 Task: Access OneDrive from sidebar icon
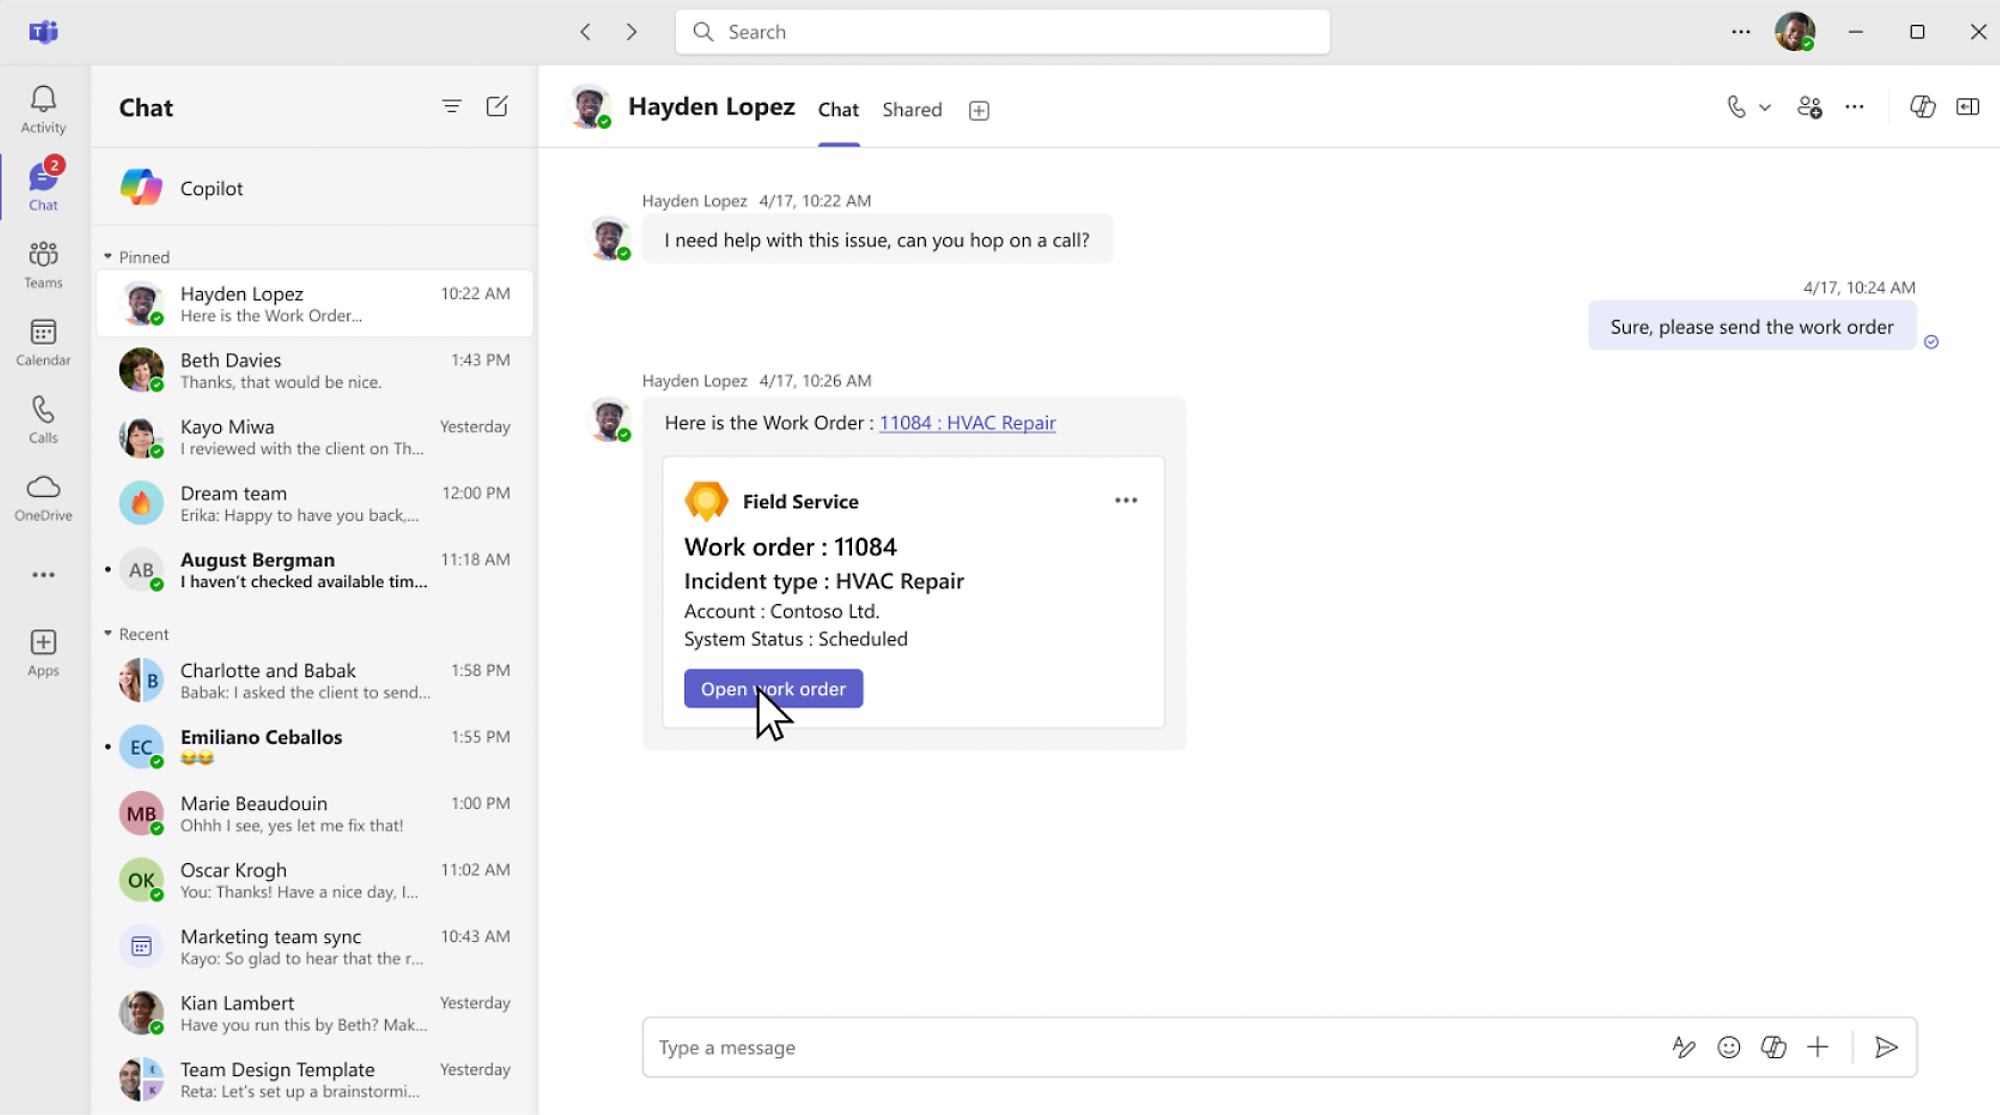44,498
